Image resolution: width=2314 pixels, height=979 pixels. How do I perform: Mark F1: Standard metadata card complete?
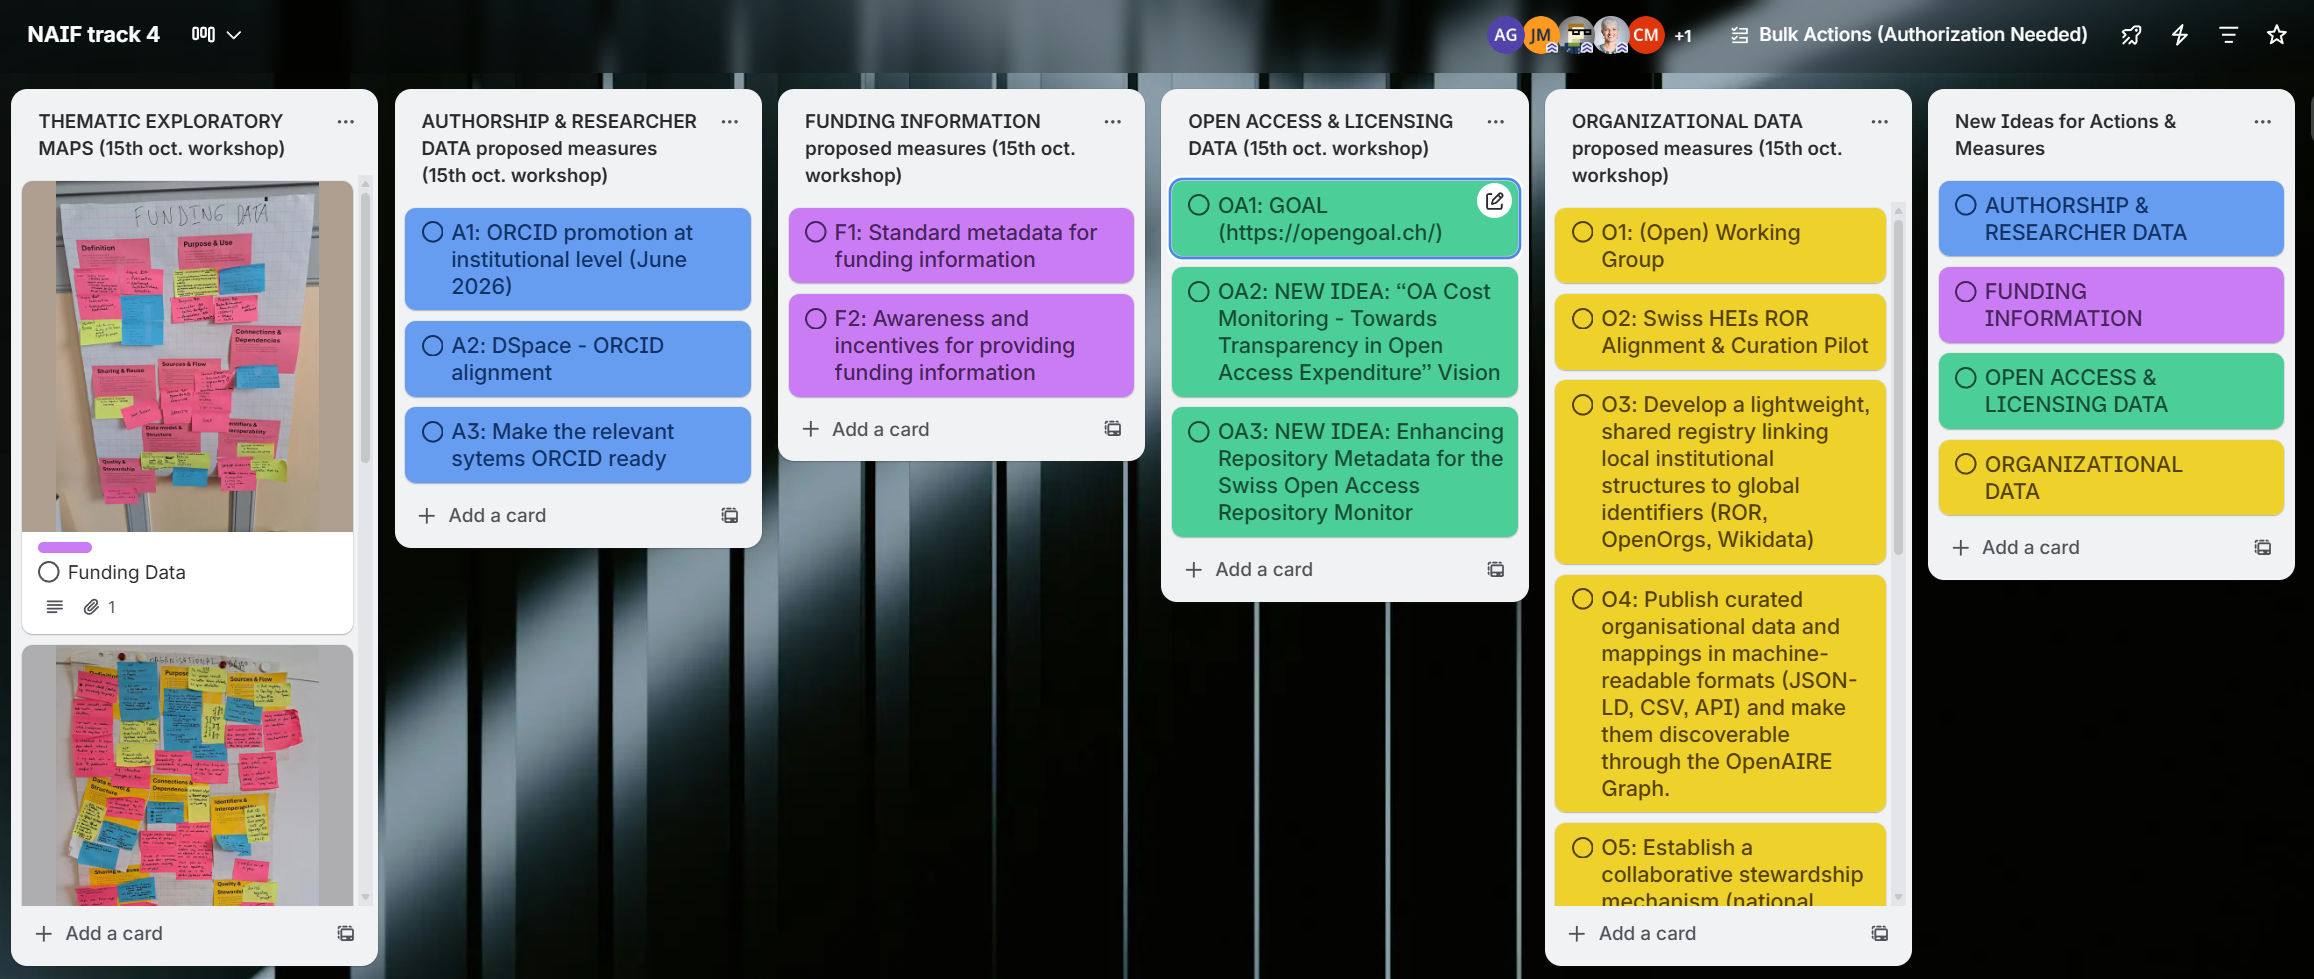[x=815, y=232]
